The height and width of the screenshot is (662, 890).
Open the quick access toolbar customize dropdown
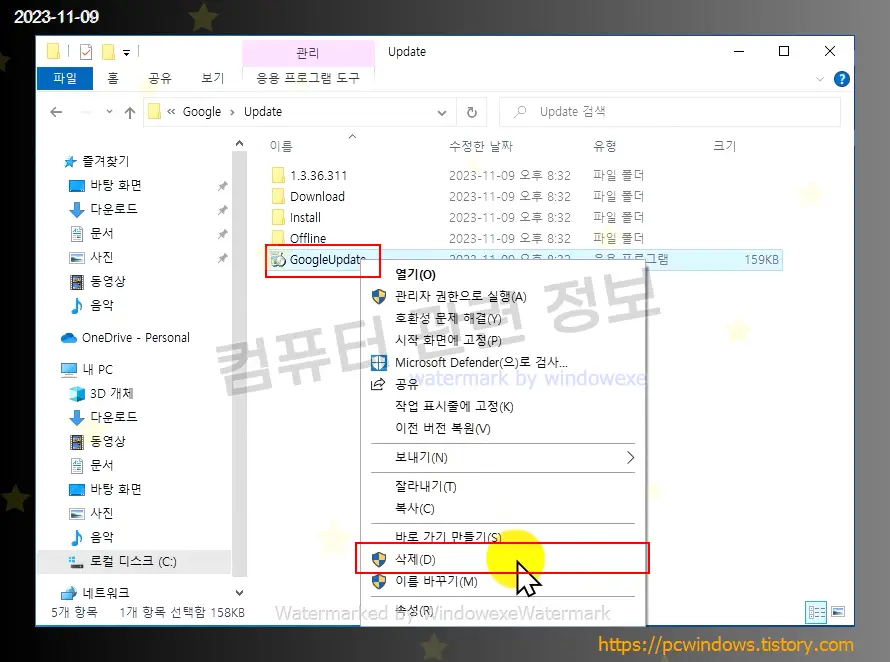tap(127, 53)
